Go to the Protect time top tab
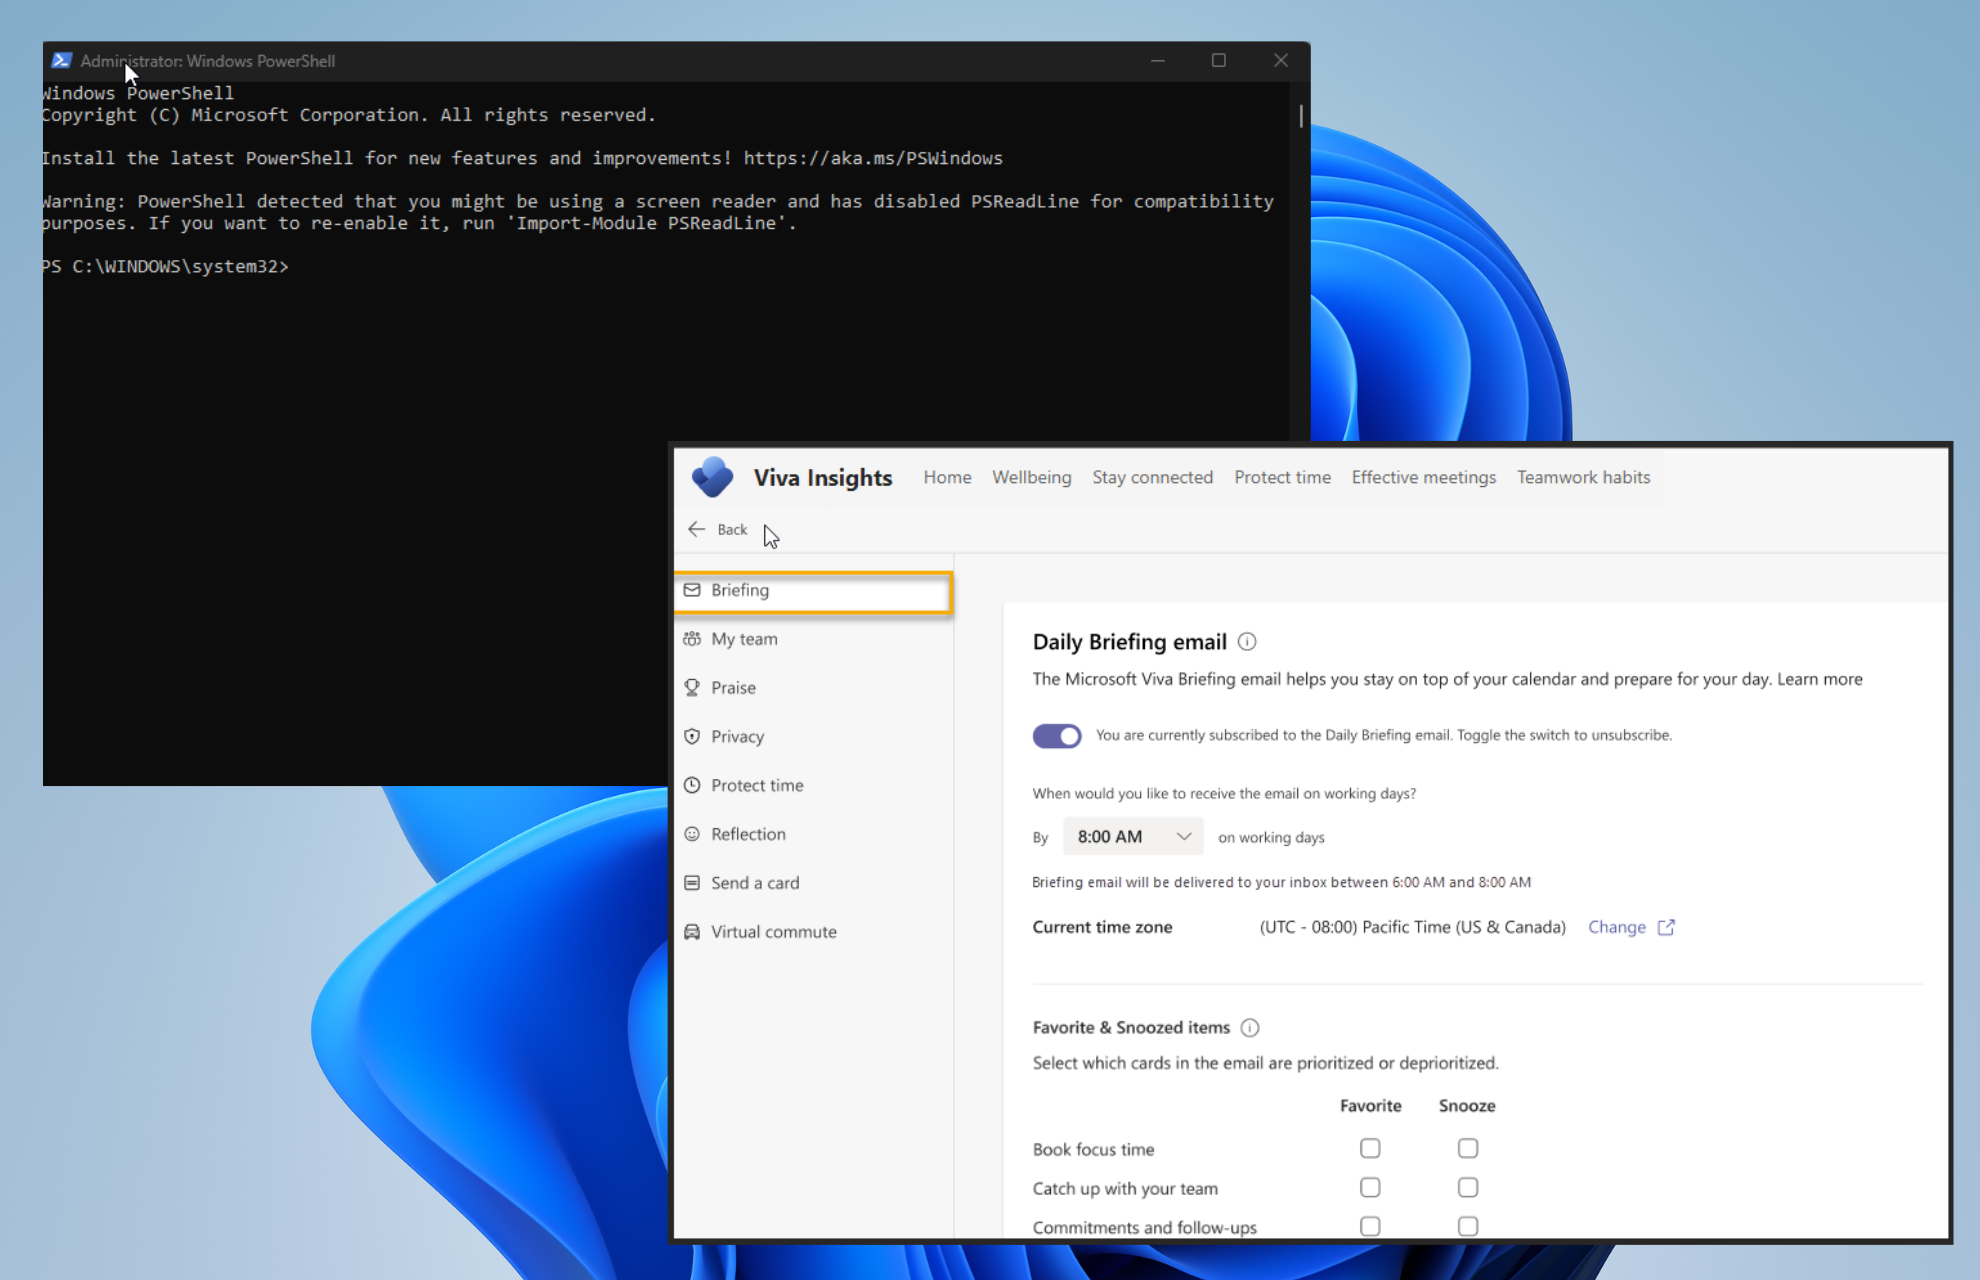This screenshot has height=1280, width=1980. tap(1282, 477)
